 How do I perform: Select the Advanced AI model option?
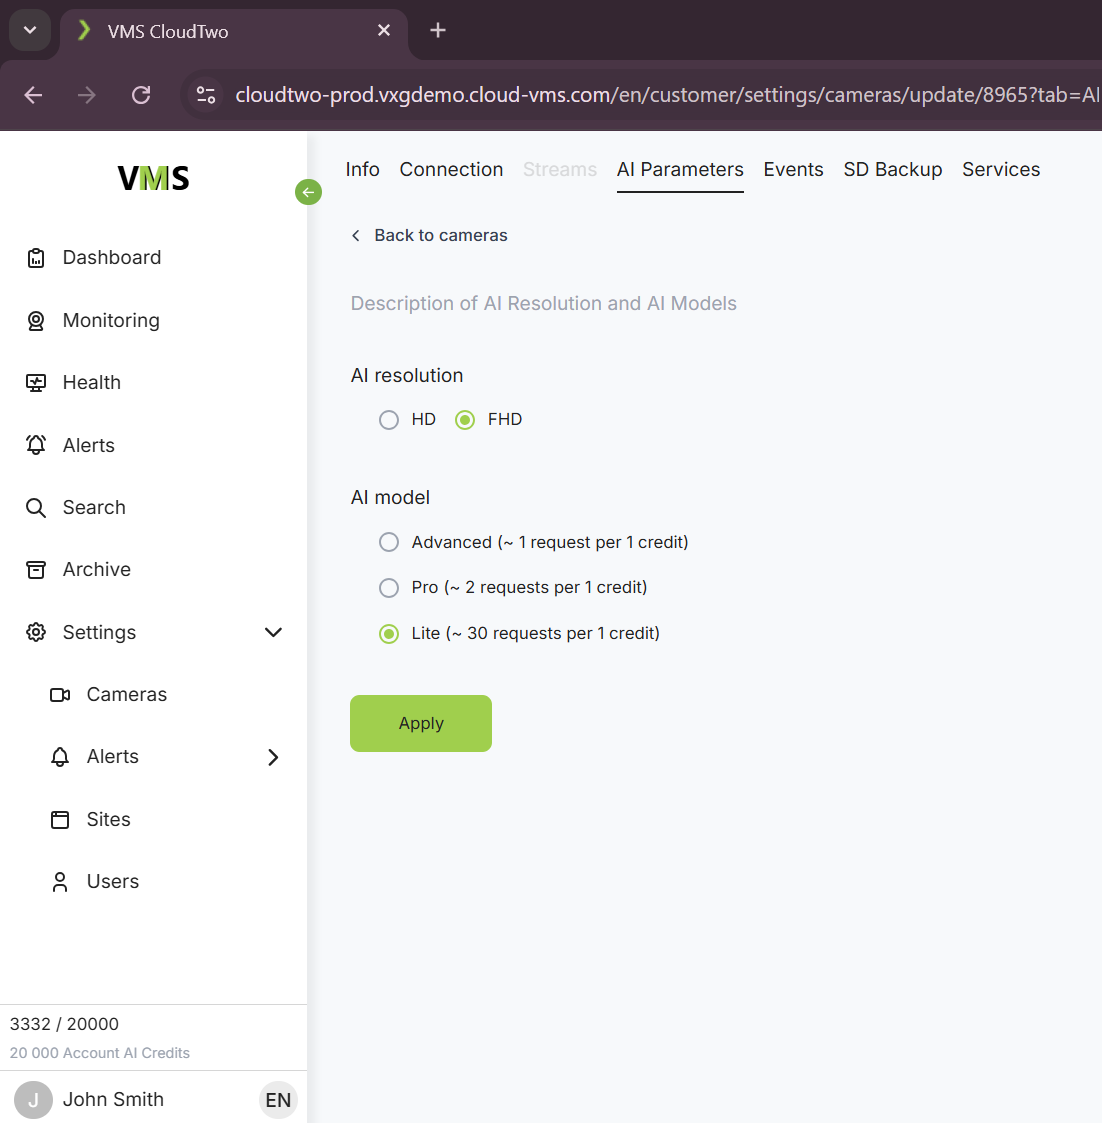point(389,542)
